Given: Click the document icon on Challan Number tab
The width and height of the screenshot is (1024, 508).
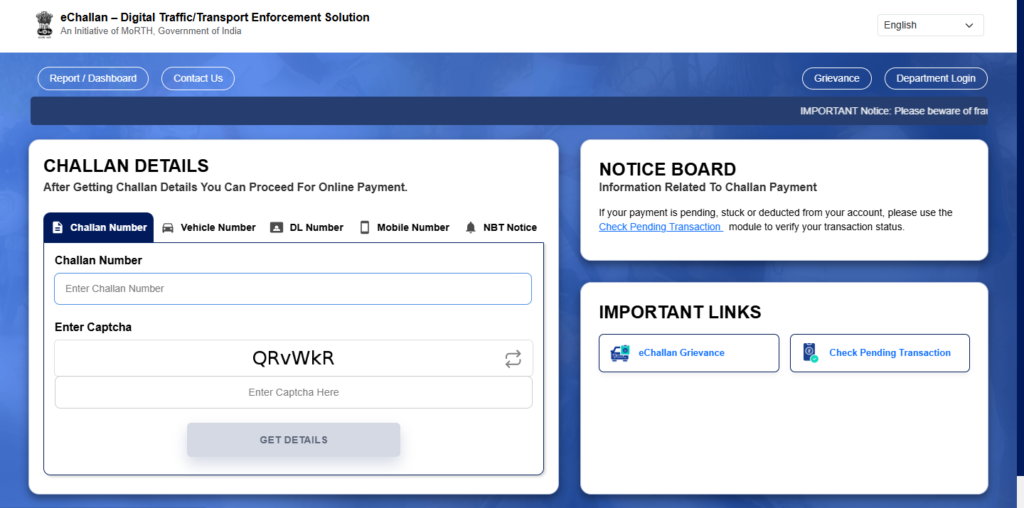Looking at the screenshot, I should click(x=57, y=227).
